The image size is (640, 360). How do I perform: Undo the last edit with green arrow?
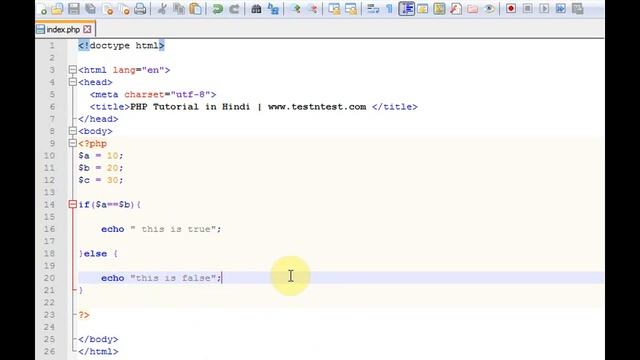pyautogui.click(x=218, y=9)
